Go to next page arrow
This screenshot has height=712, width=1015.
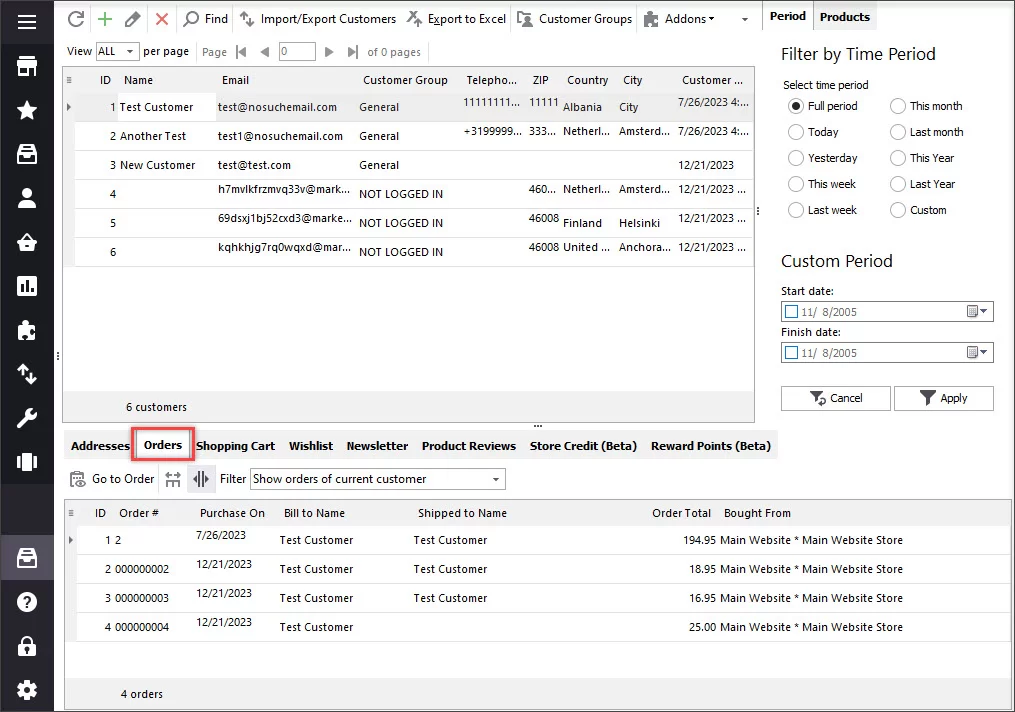tap(329, 52)
